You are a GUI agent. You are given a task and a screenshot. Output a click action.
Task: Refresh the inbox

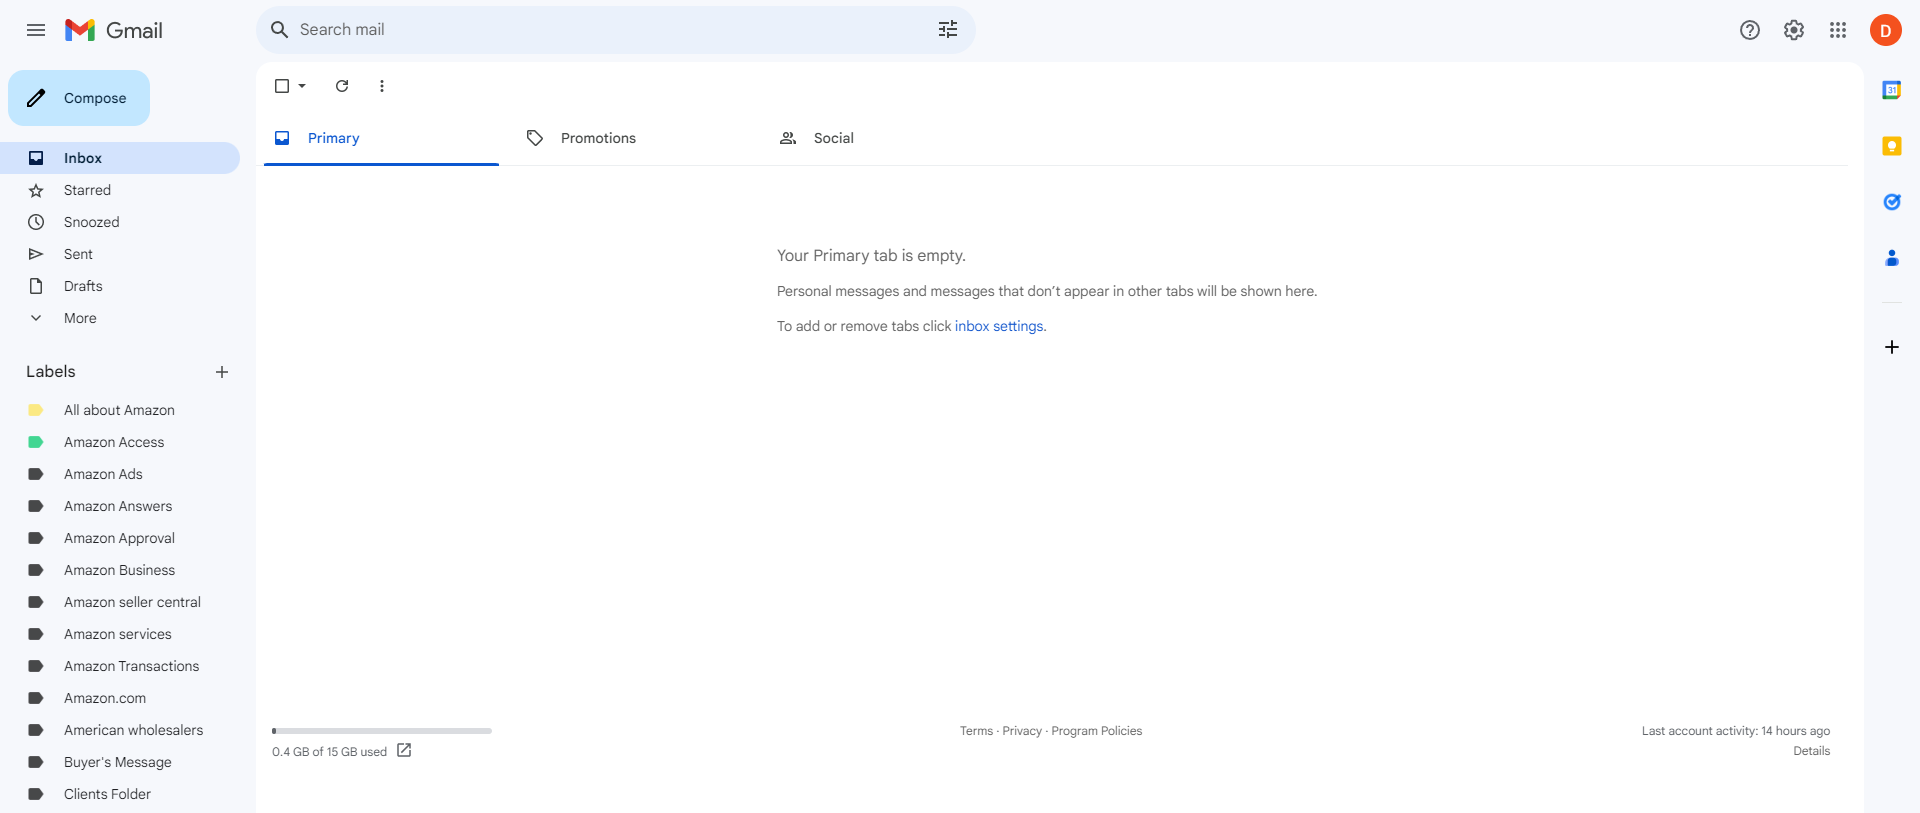pyautogui.click(x=342, y=86)
